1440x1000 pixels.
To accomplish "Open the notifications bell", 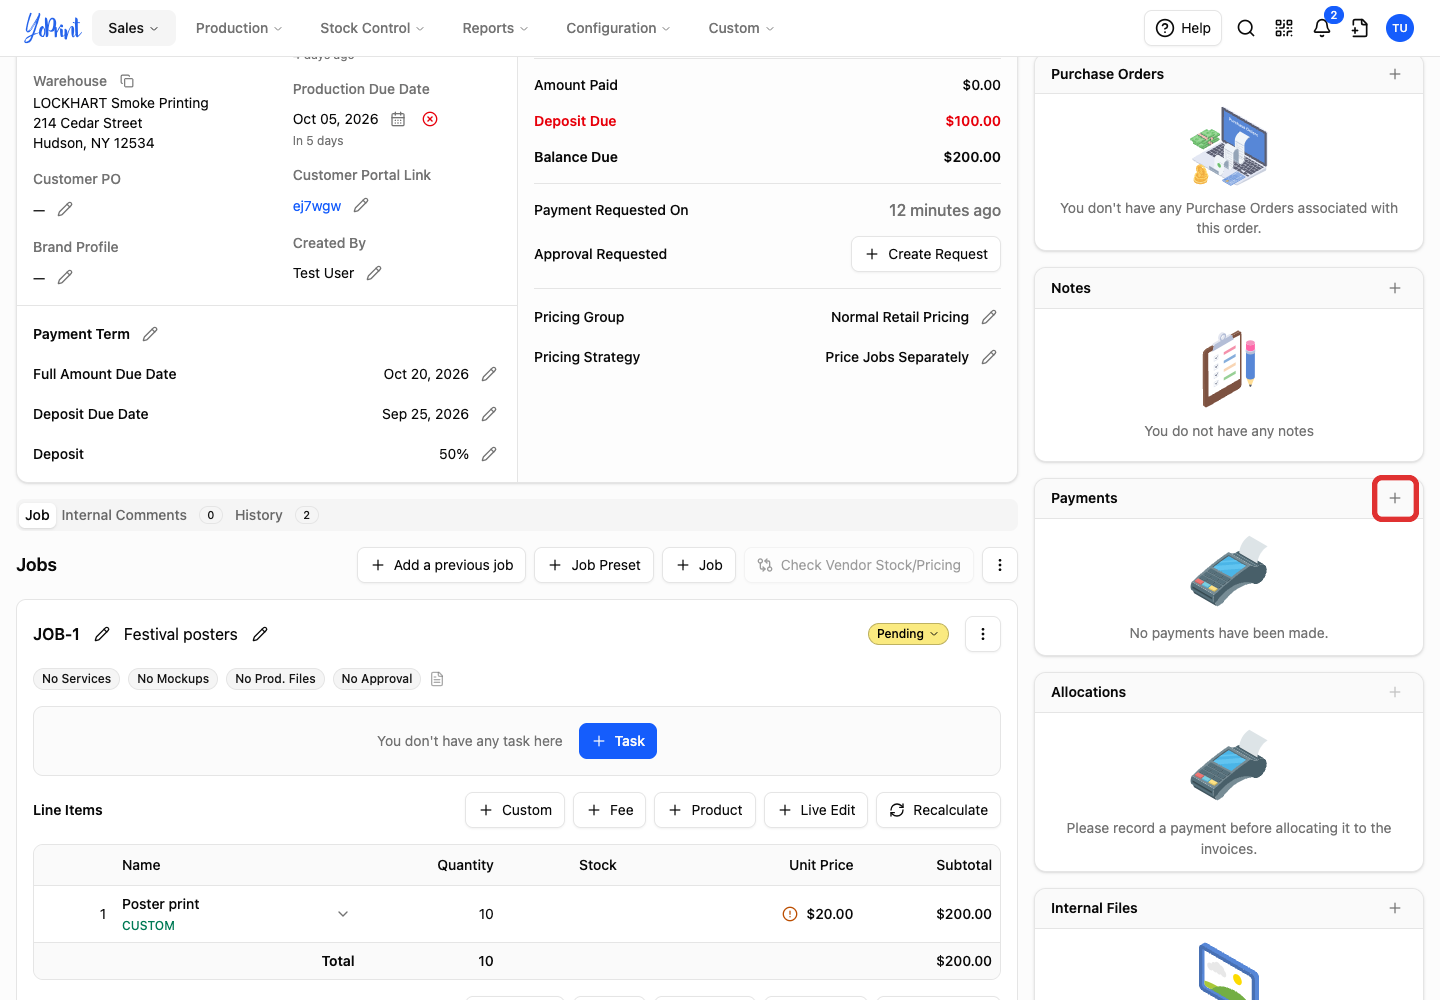I will pos(1322,28).
